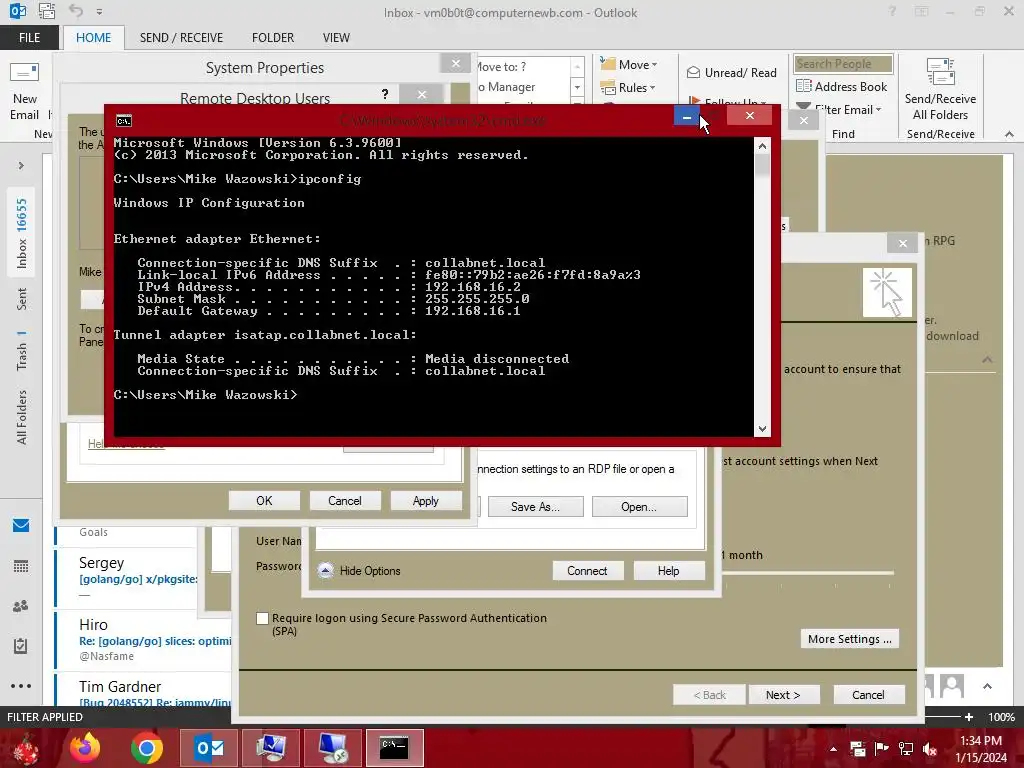This screenshot has height=768, width=1024.
Task: Open Ribbon Display Options icon
Action: [921, 12]
